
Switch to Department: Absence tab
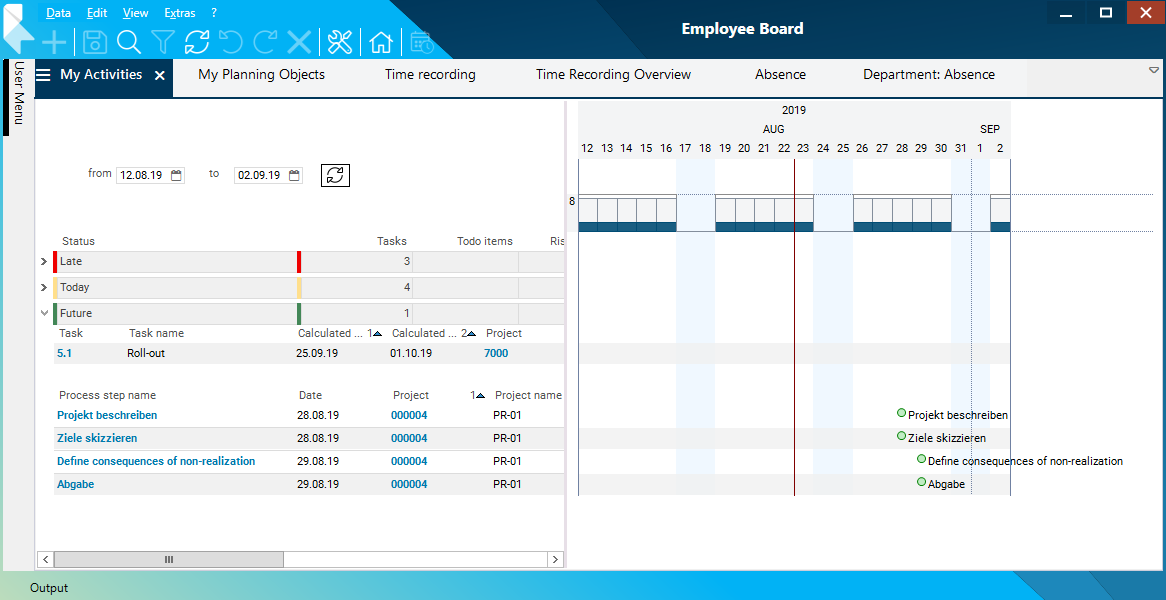[929, 75]
